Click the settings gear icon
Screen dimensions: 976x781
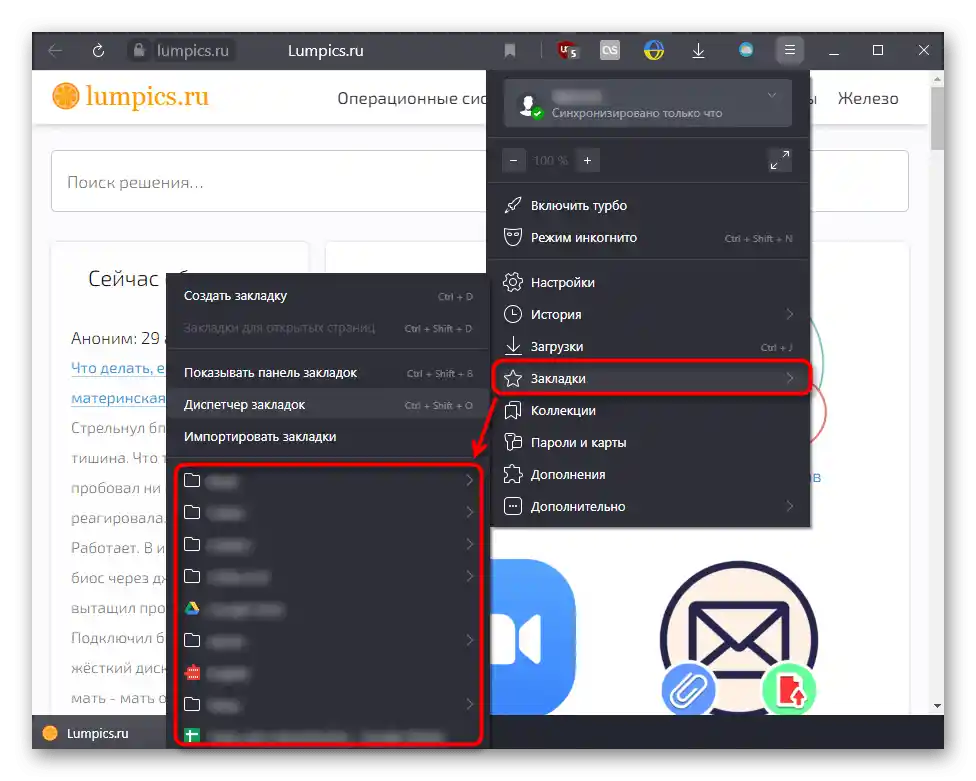[x=513, y=282]
